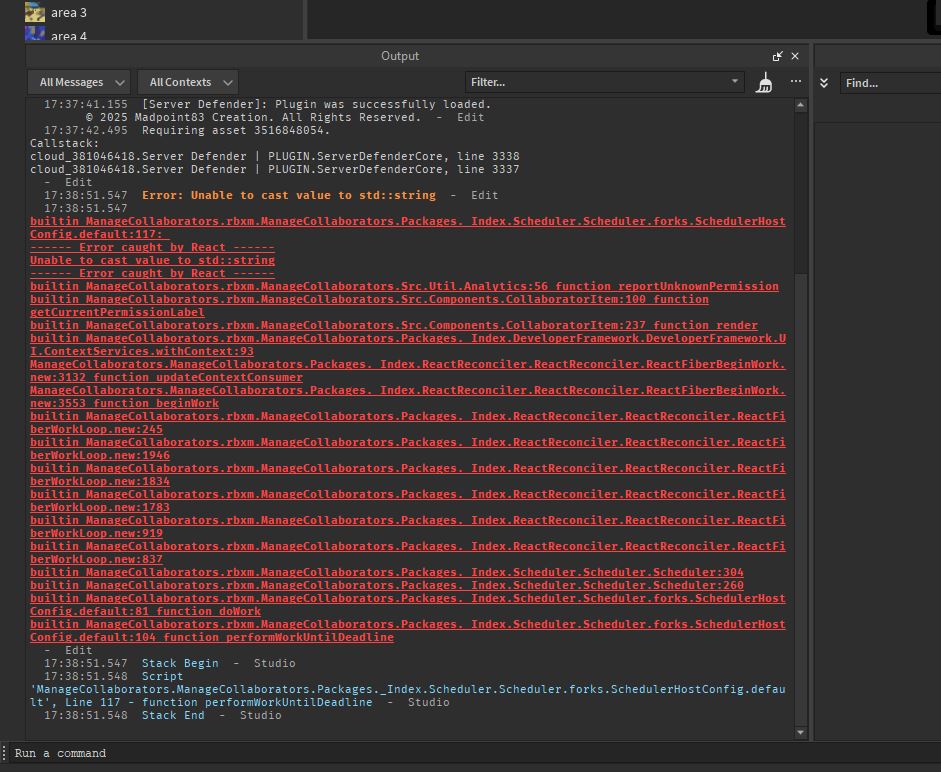Select the area 4 thumbnail icon
Viewport: 941px width, 772px height.
pyautogui.click(x=35, y=35)
